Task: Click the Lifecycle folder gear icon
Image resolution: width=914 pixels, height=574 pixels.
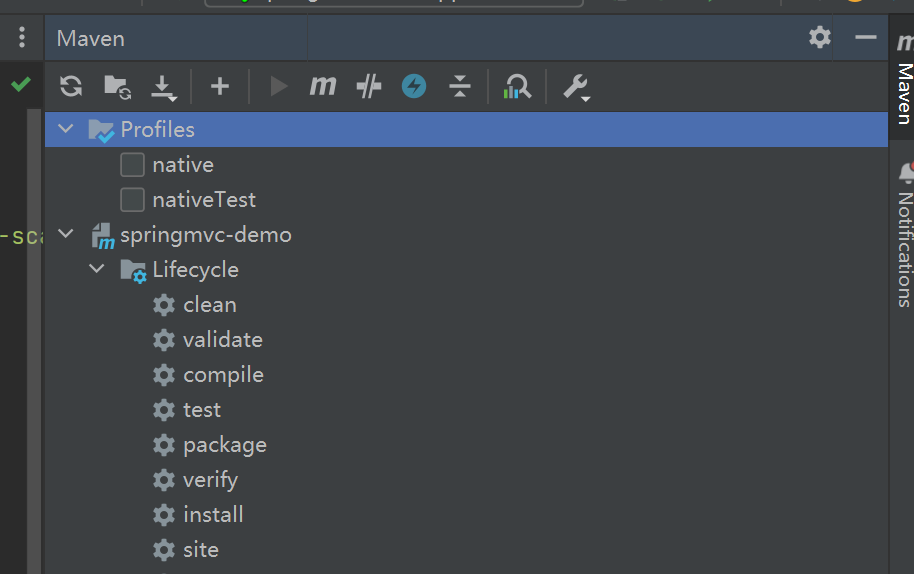Action: 133,271
